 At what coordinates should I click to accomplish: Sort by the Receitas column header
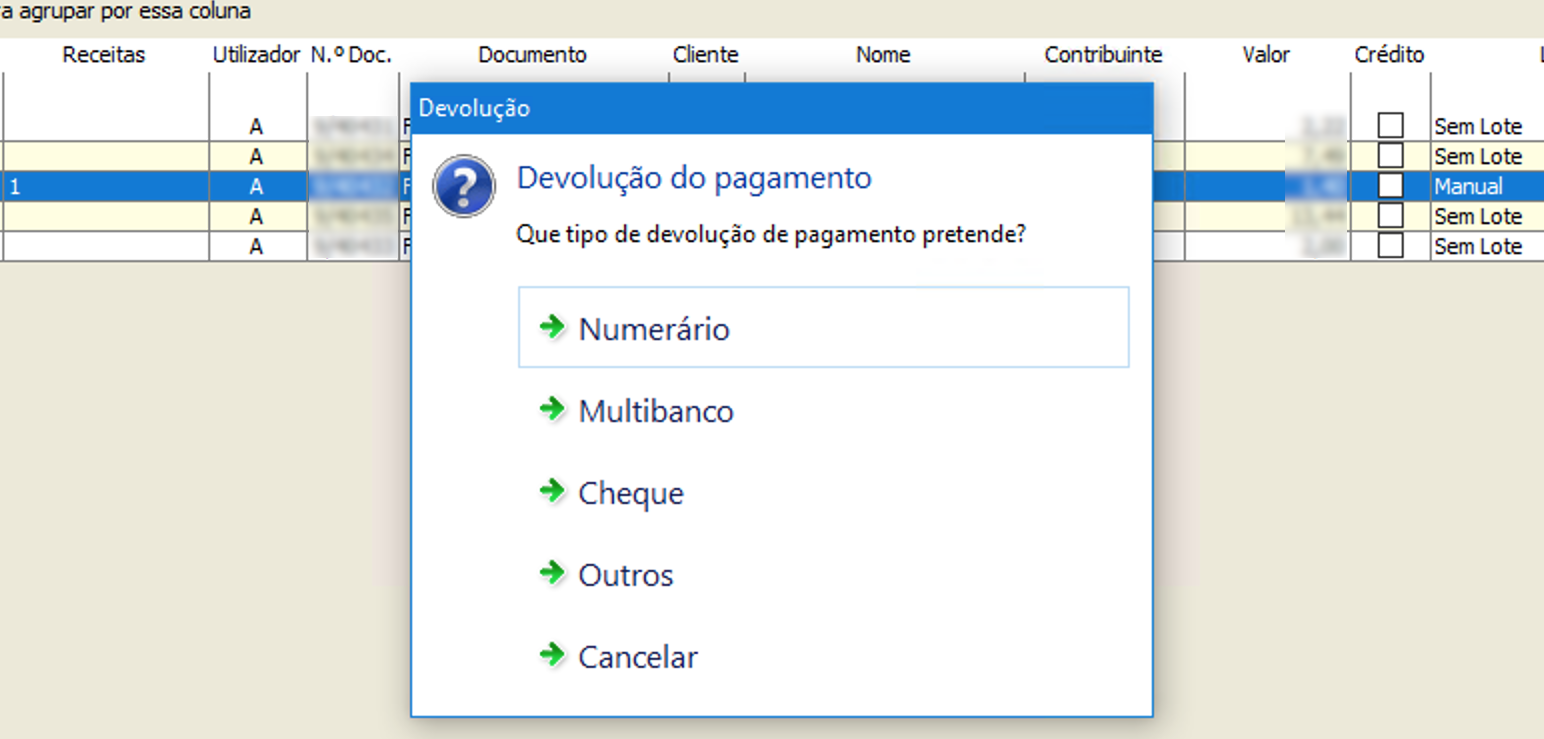point(104,55)
